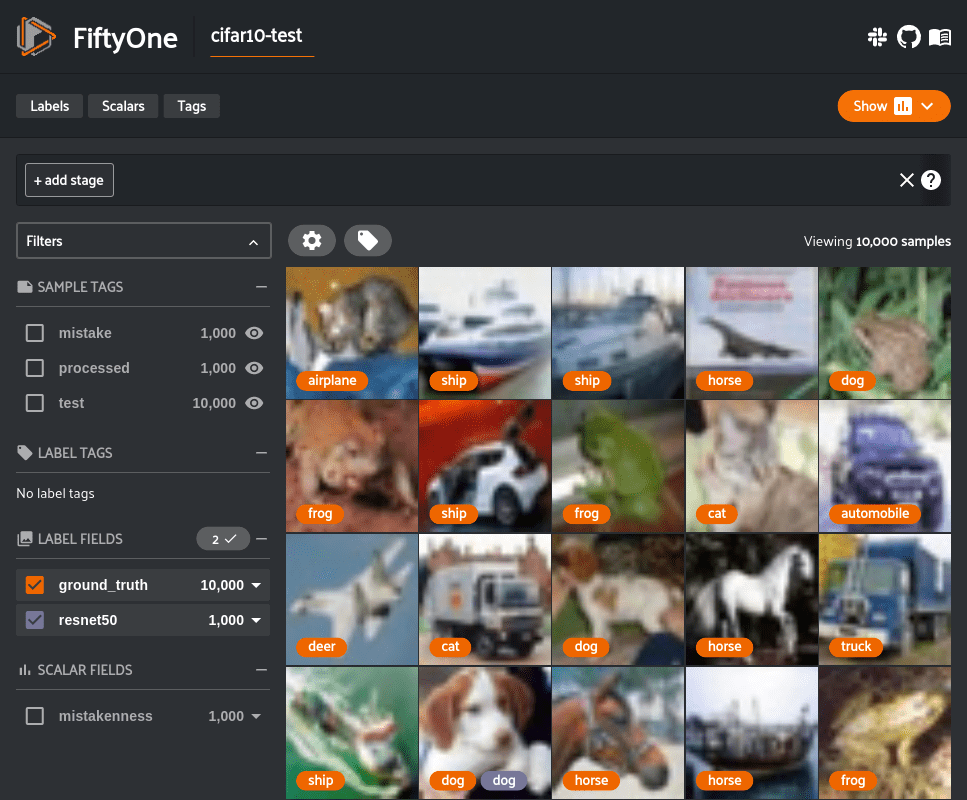This screenshot has height=800, width=967.
Task: Uncheck ground_truth label field
Action: 35,585
